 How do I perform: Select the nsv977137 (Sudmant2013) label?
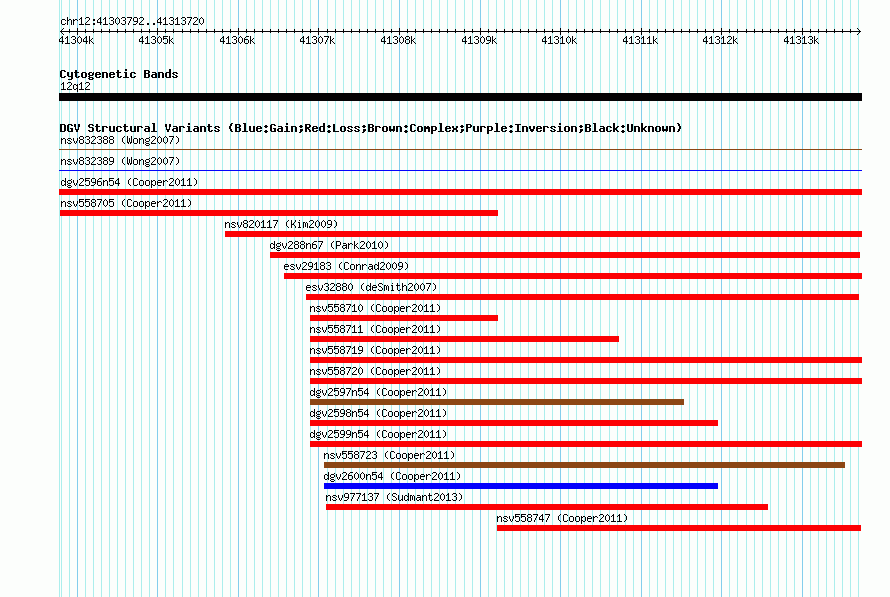click(x=394, y=497)
